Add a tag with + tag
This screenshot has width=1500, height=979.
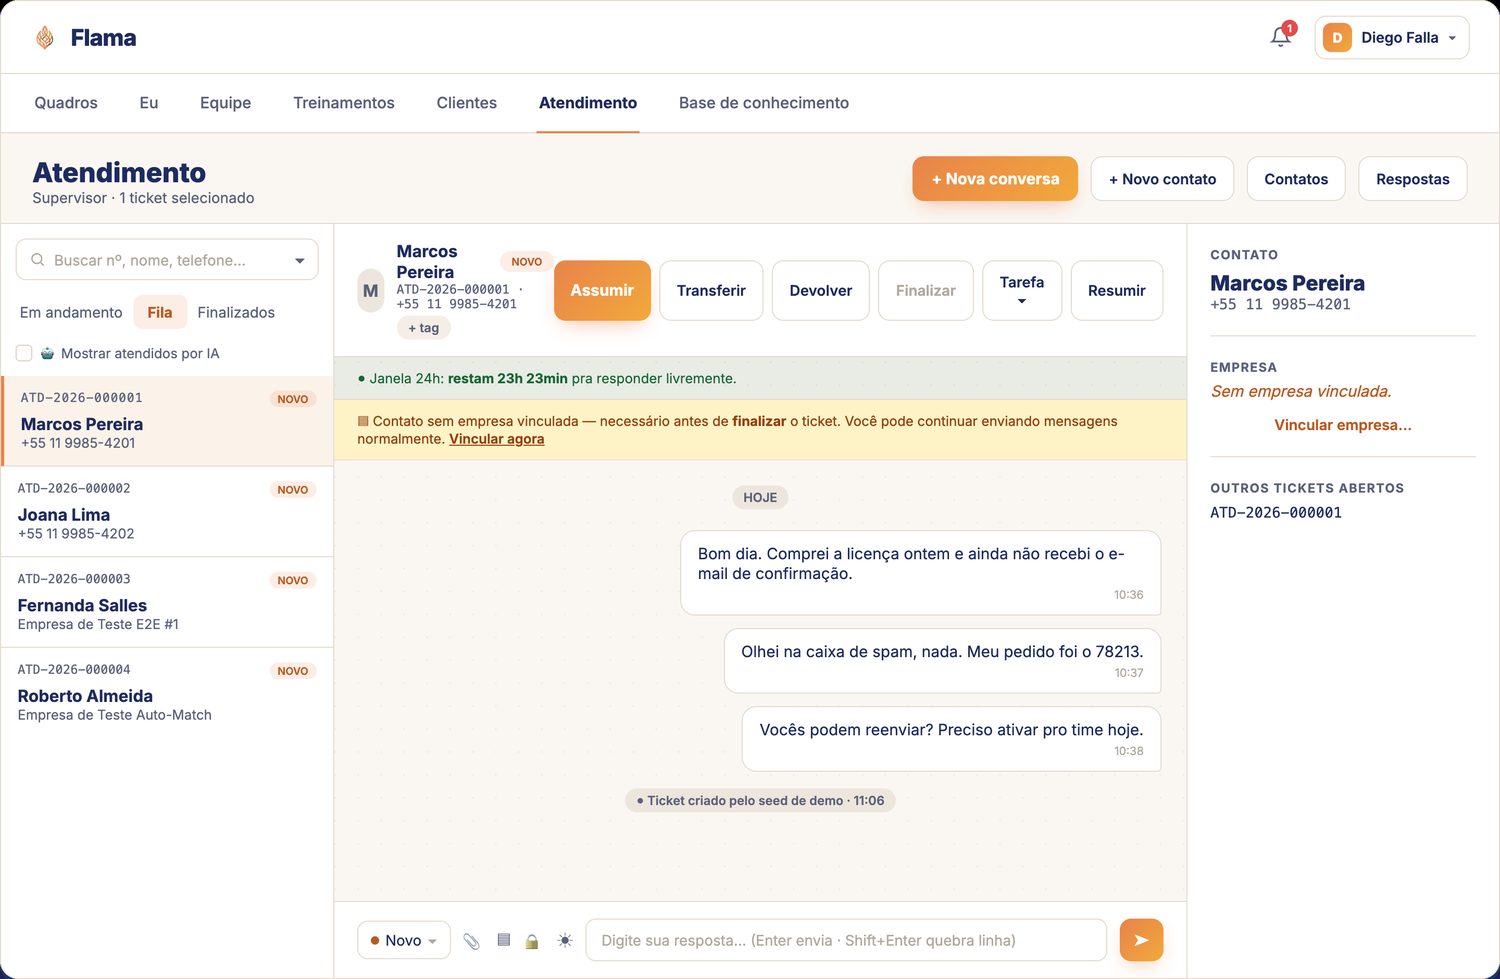coord(424,328)
